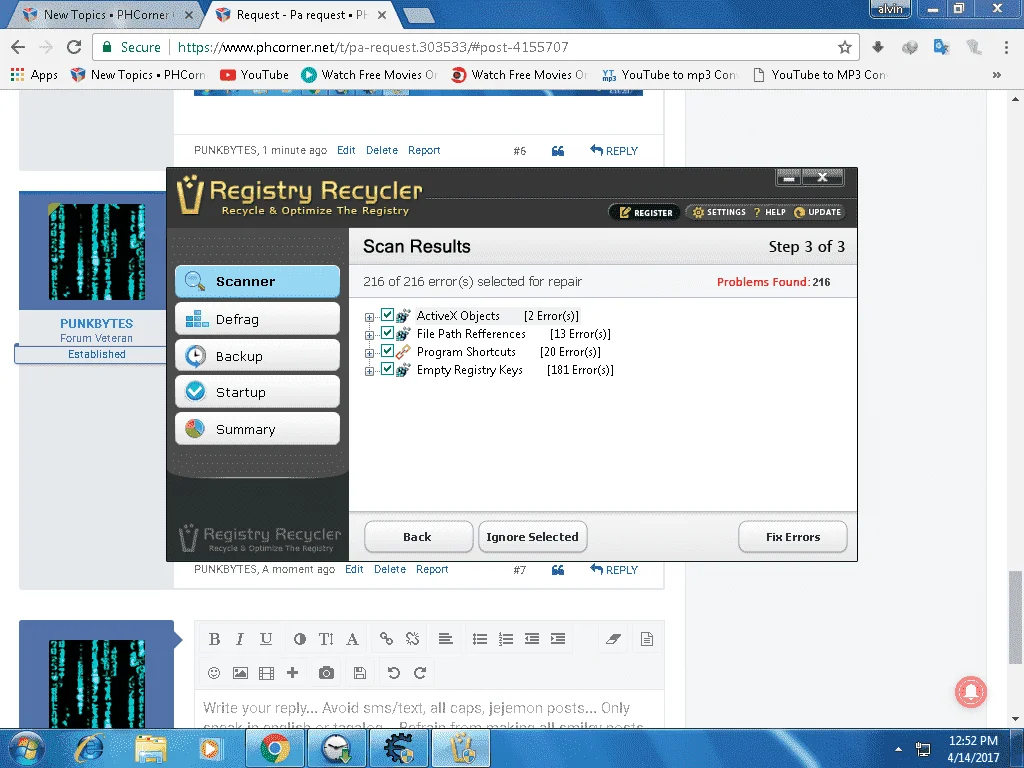Open the Backup section
Image resolution: width=1024 pixels, height=768 pixels.
click(257, 356)
